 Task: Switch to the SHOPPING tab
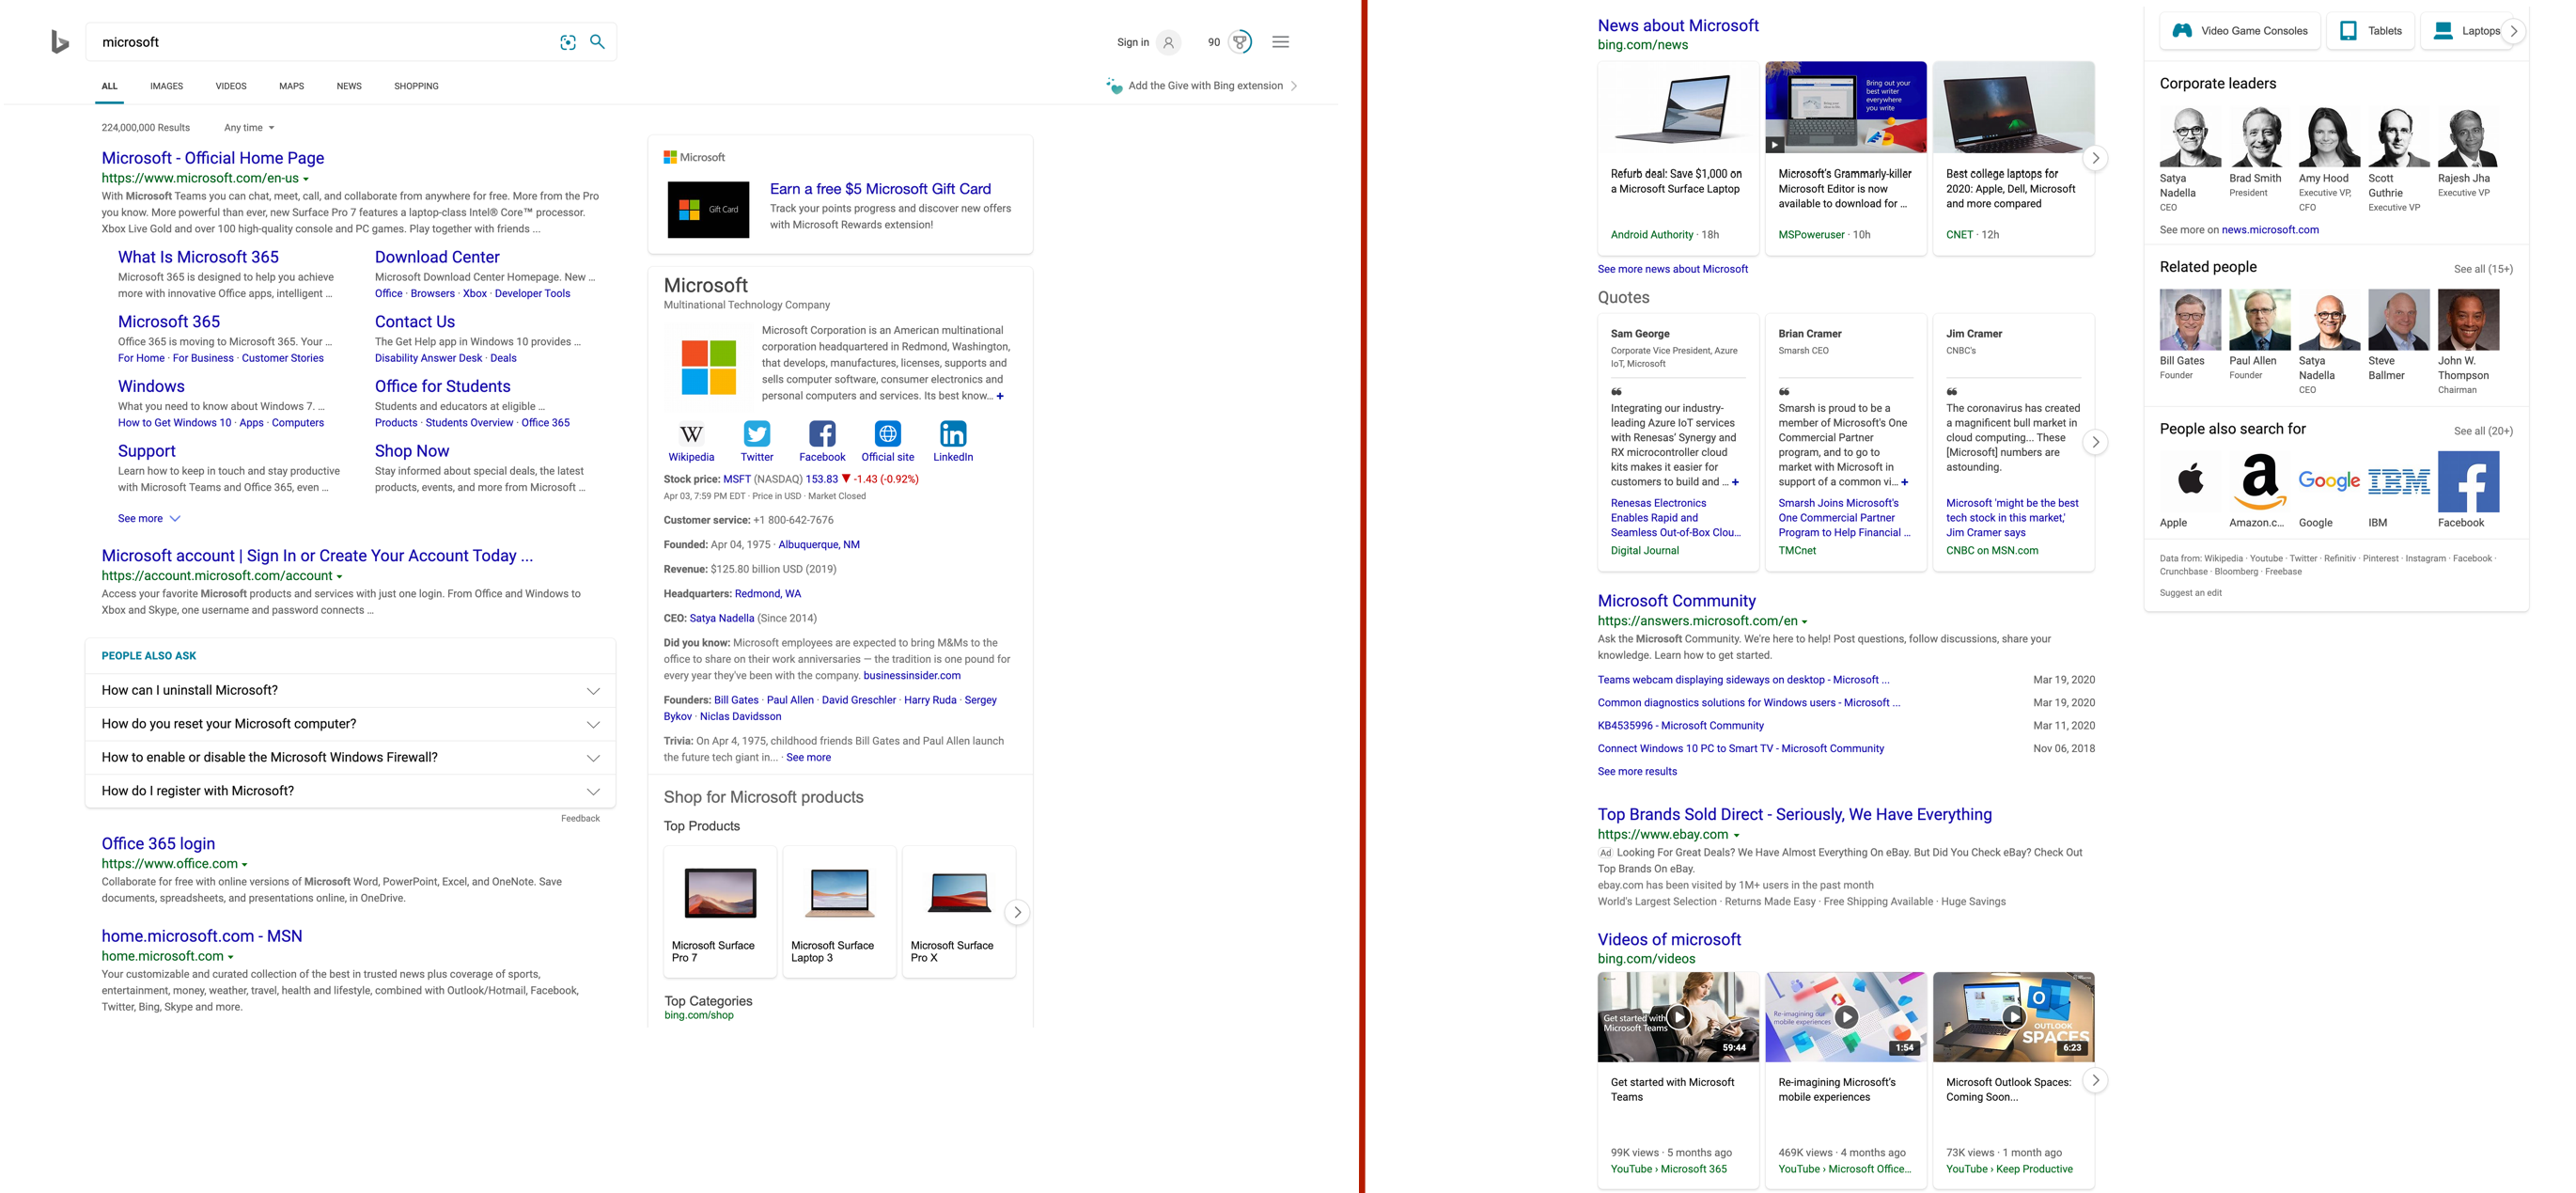click(x=416, y=86)
